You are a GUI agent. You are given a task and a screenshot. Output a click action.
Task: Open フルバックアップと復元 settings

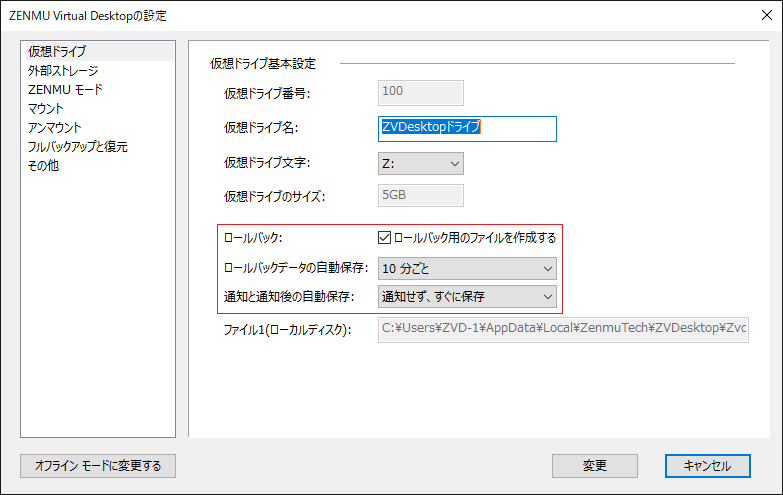(x=77, y=146)
